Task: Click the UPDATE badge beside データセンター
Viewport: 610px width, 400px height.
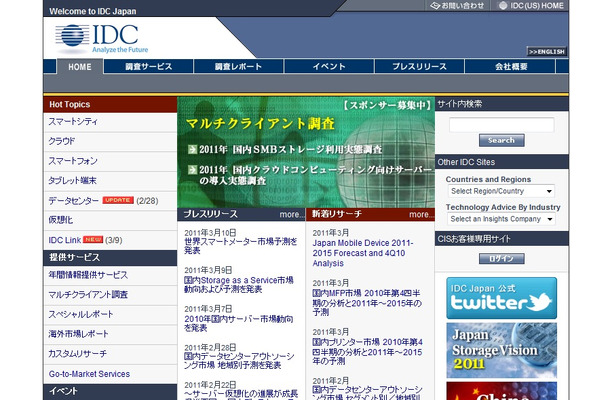Action: (x=118, y=200)
